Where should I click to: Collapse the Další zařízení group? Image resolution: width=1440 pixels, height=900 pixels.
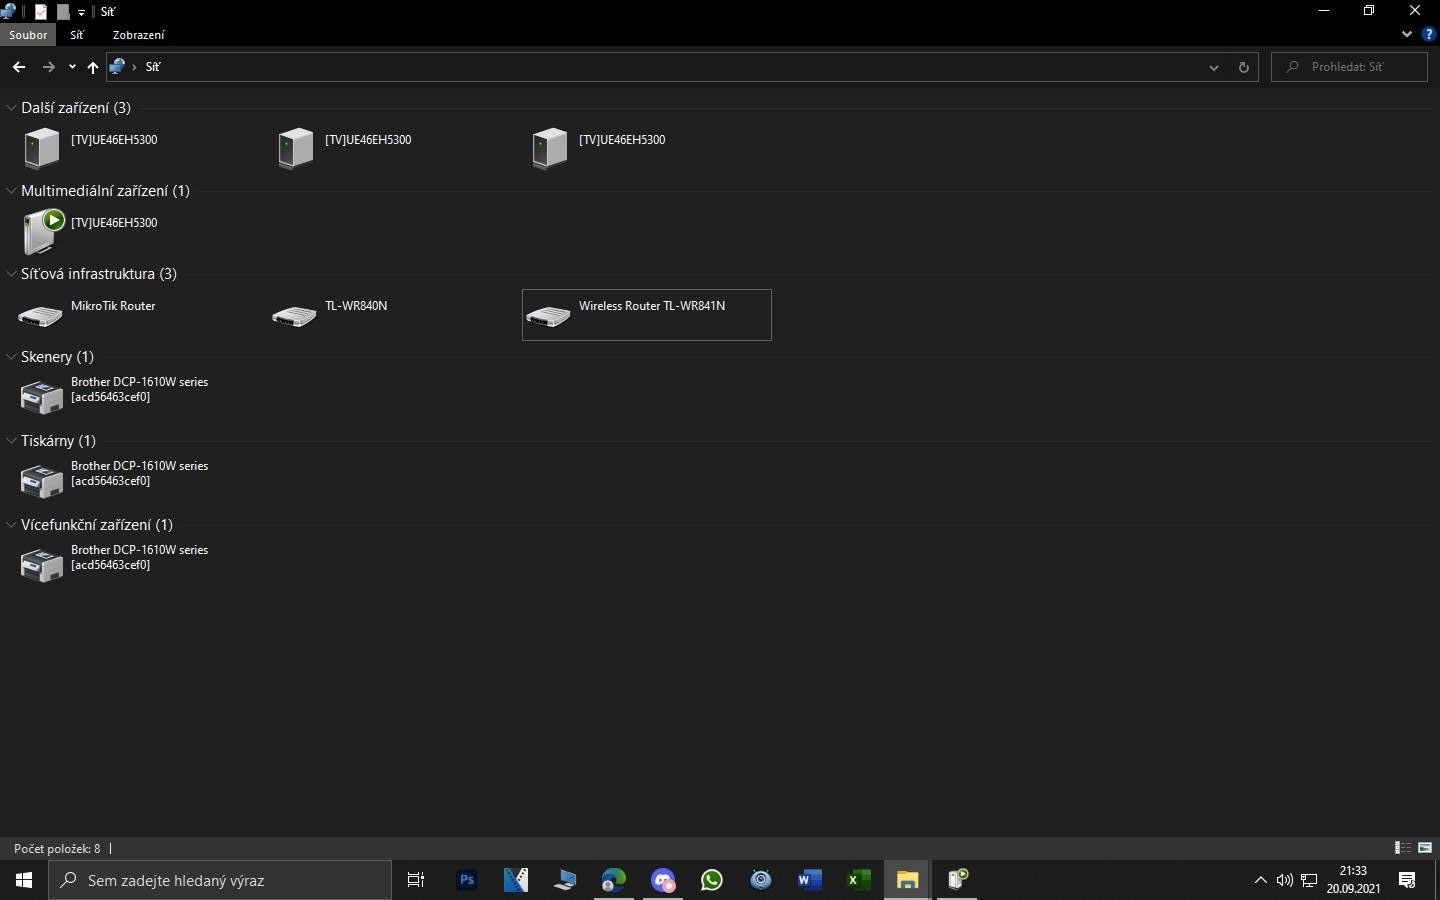[11, 107]
